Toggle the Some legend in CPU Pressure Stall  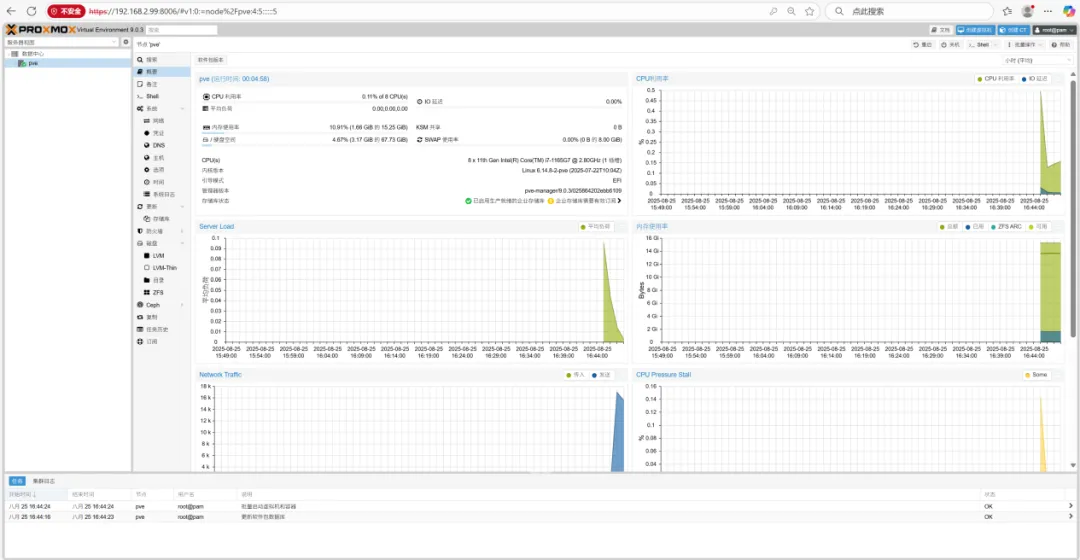click(1038, 375)
